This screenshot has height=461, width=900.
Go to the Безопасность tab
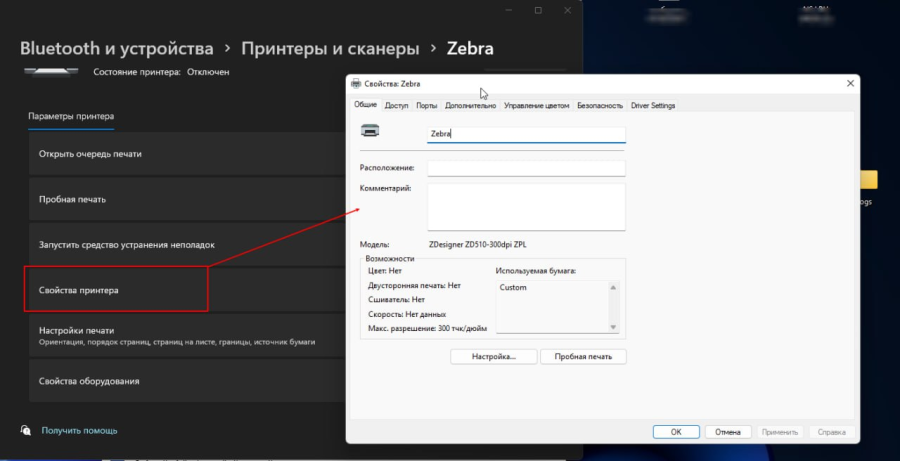coord(600,106)
